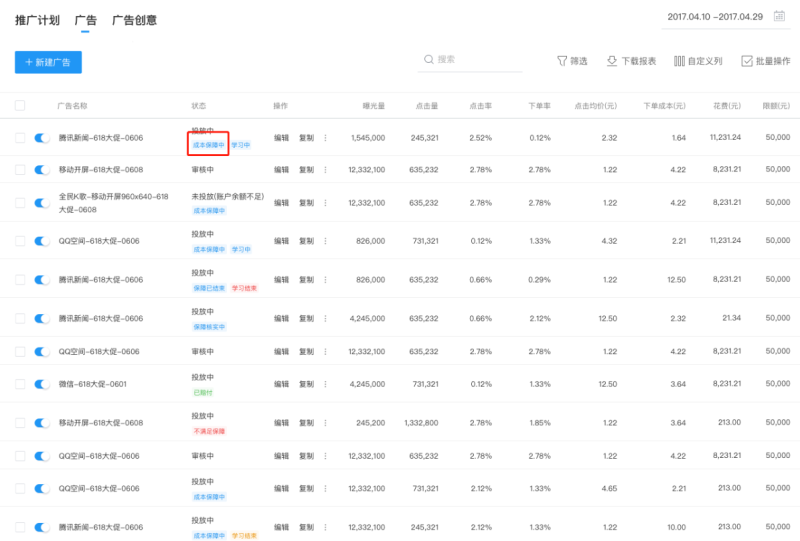Viewport: 800px width, 541px height.
Task: Click the 保障核实中 tag
Action: (209, 327)
